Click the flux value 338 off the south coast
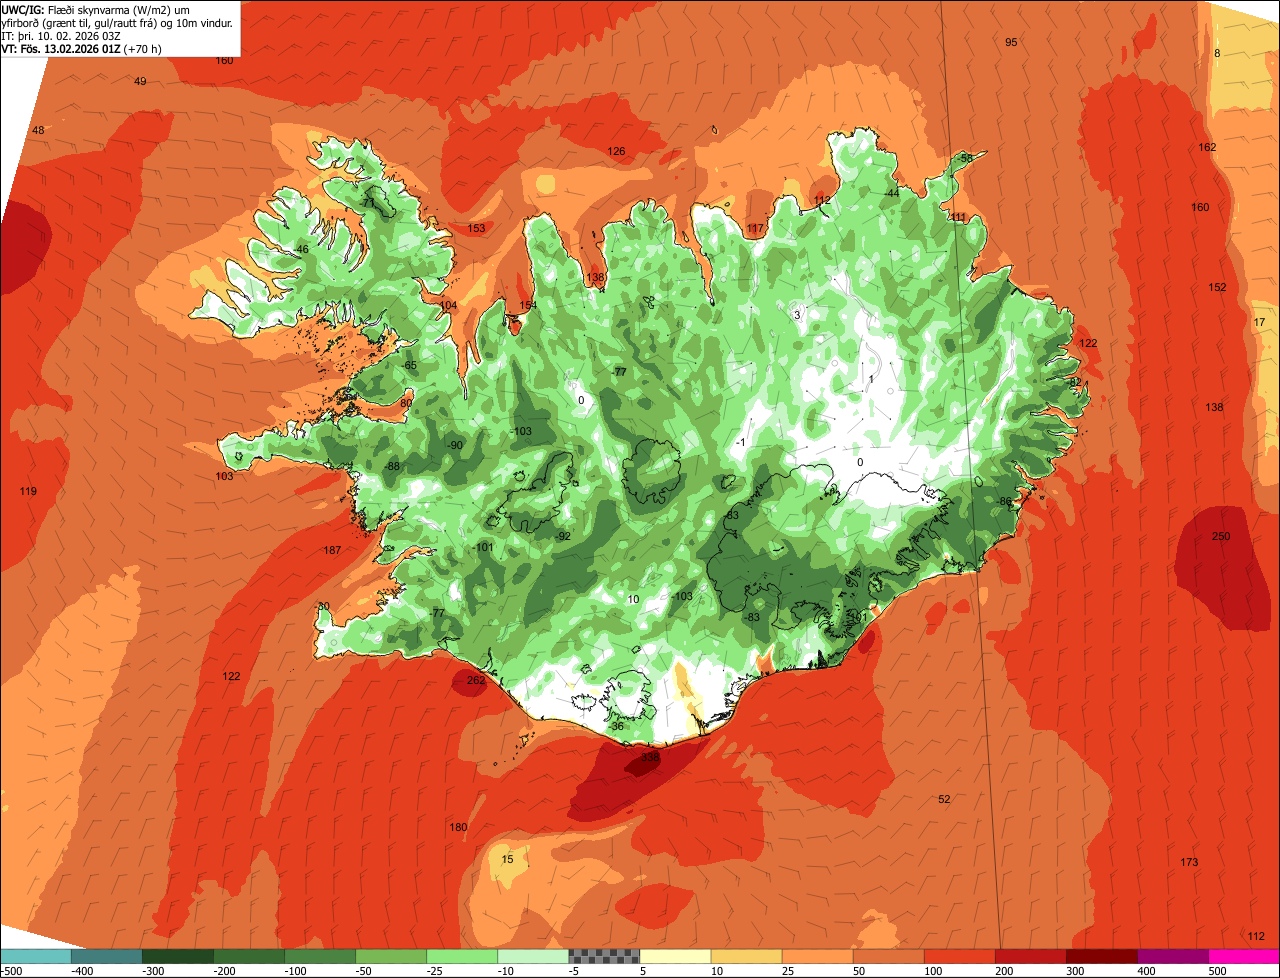Image resolution: width=1280 pixels, height=978 pixels. (650, 758)
